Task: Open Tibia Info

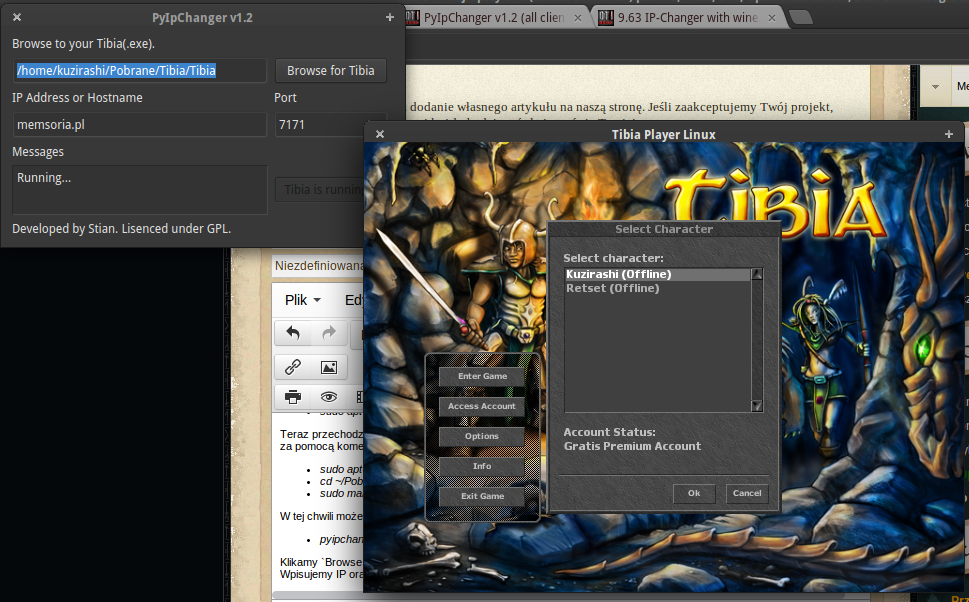Action: pyautogui.click(x=482, y=466)
